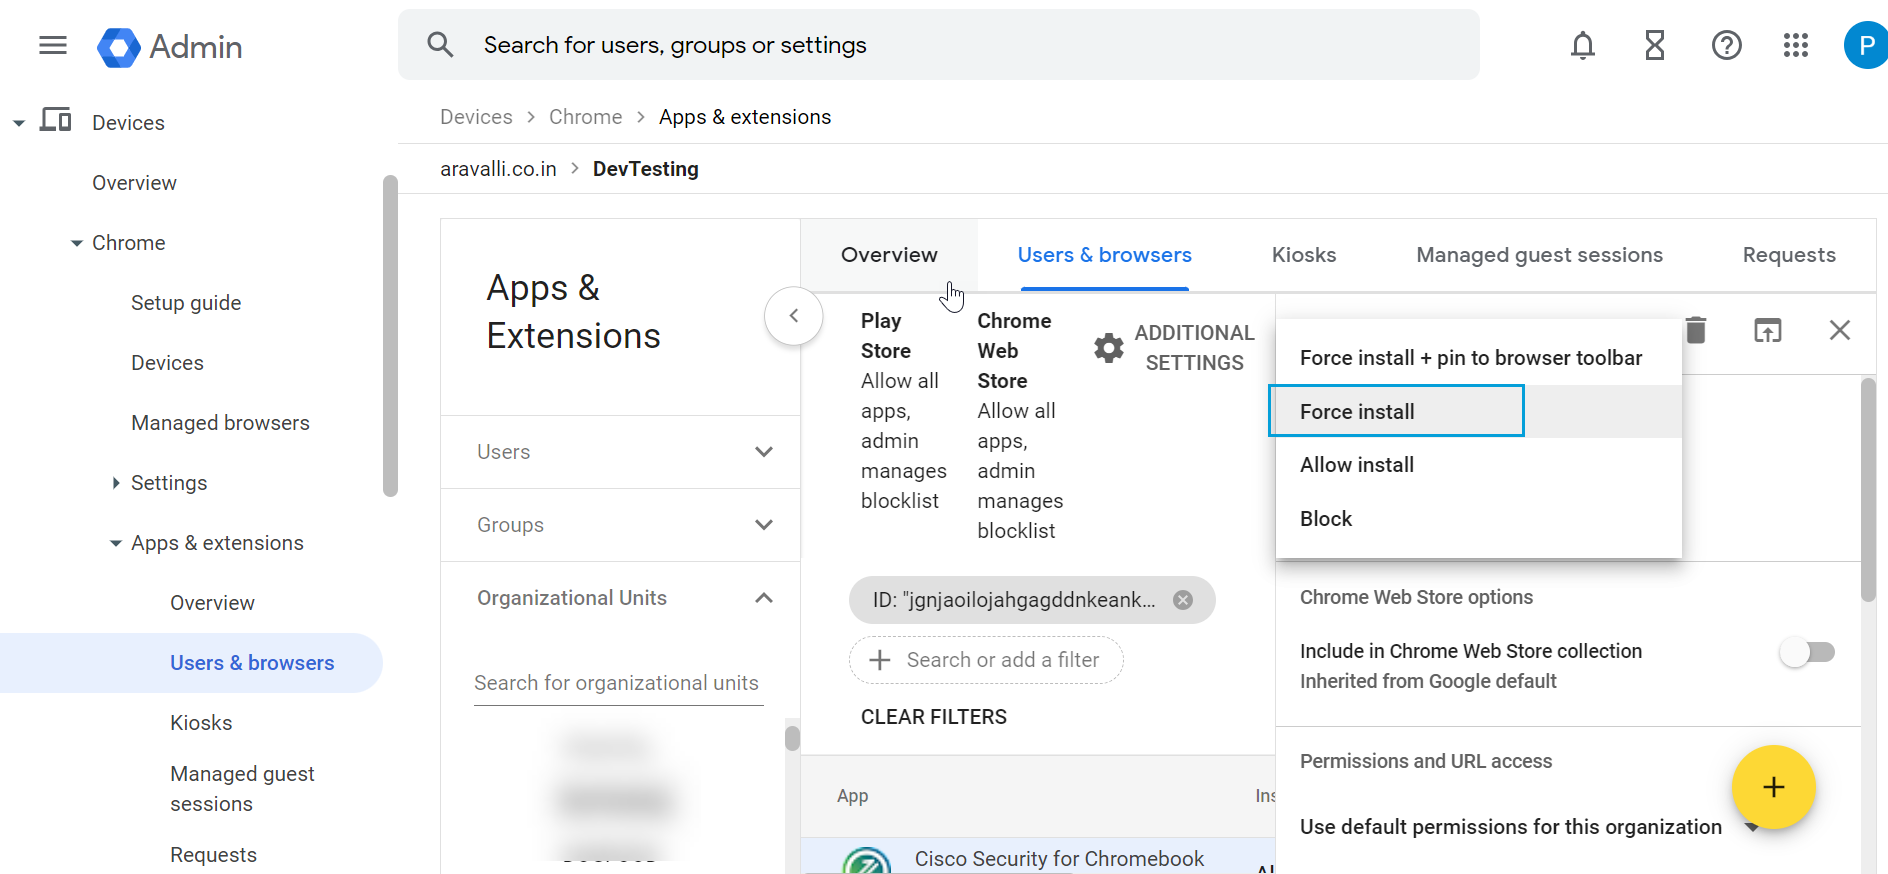The image size is (1888, 874).
Task: Open Devices under Chrome in sidebar
Action: click(x=167, y=363)
